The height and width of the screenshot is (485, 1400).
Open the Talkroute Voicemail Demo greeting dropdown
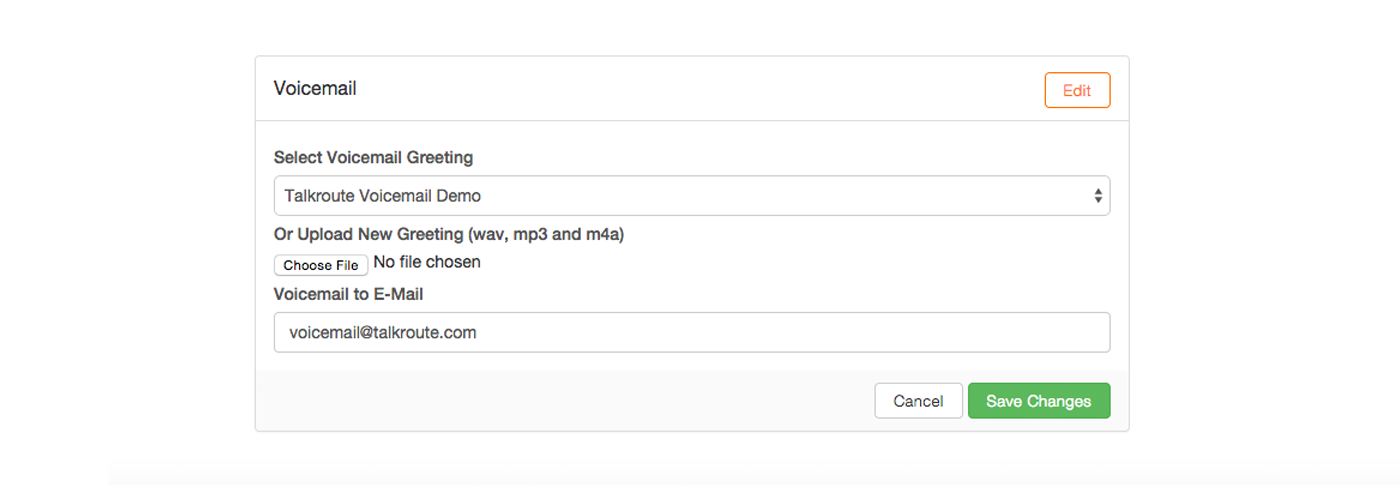[x=692, y=196]
